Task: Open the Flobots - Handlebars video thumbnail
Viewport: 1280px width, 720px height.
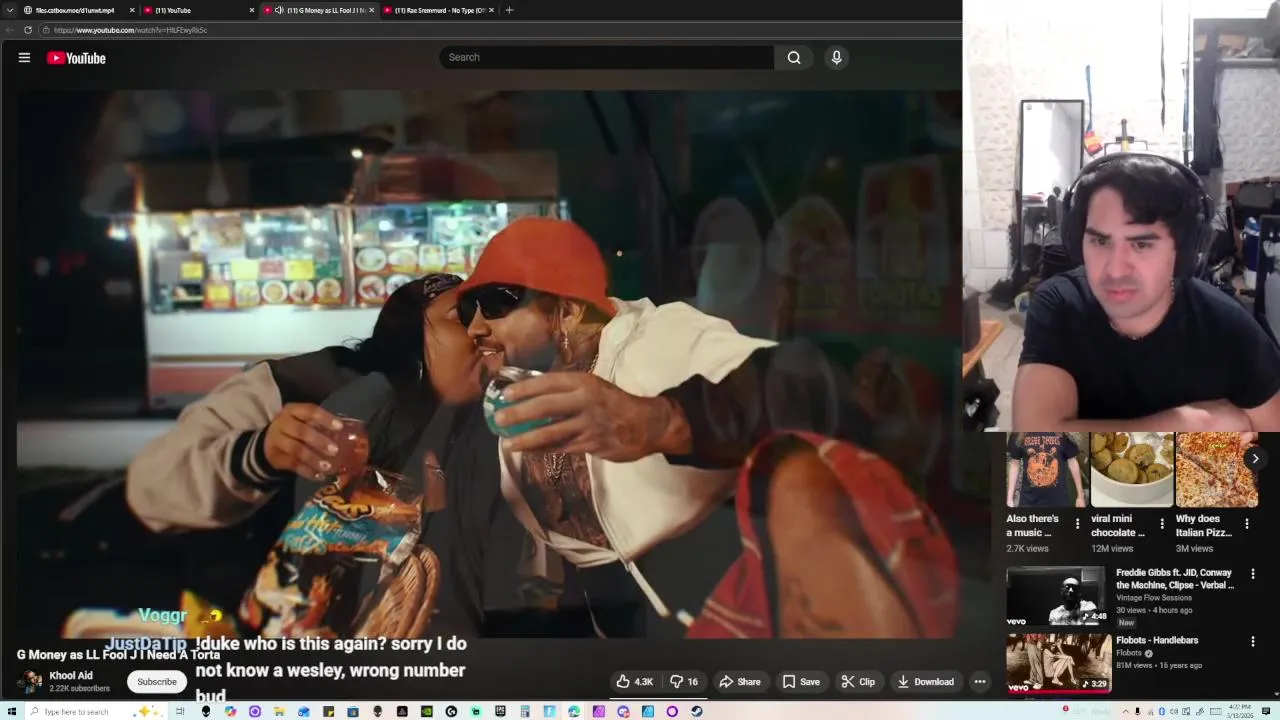Action: coord(1058,663)
